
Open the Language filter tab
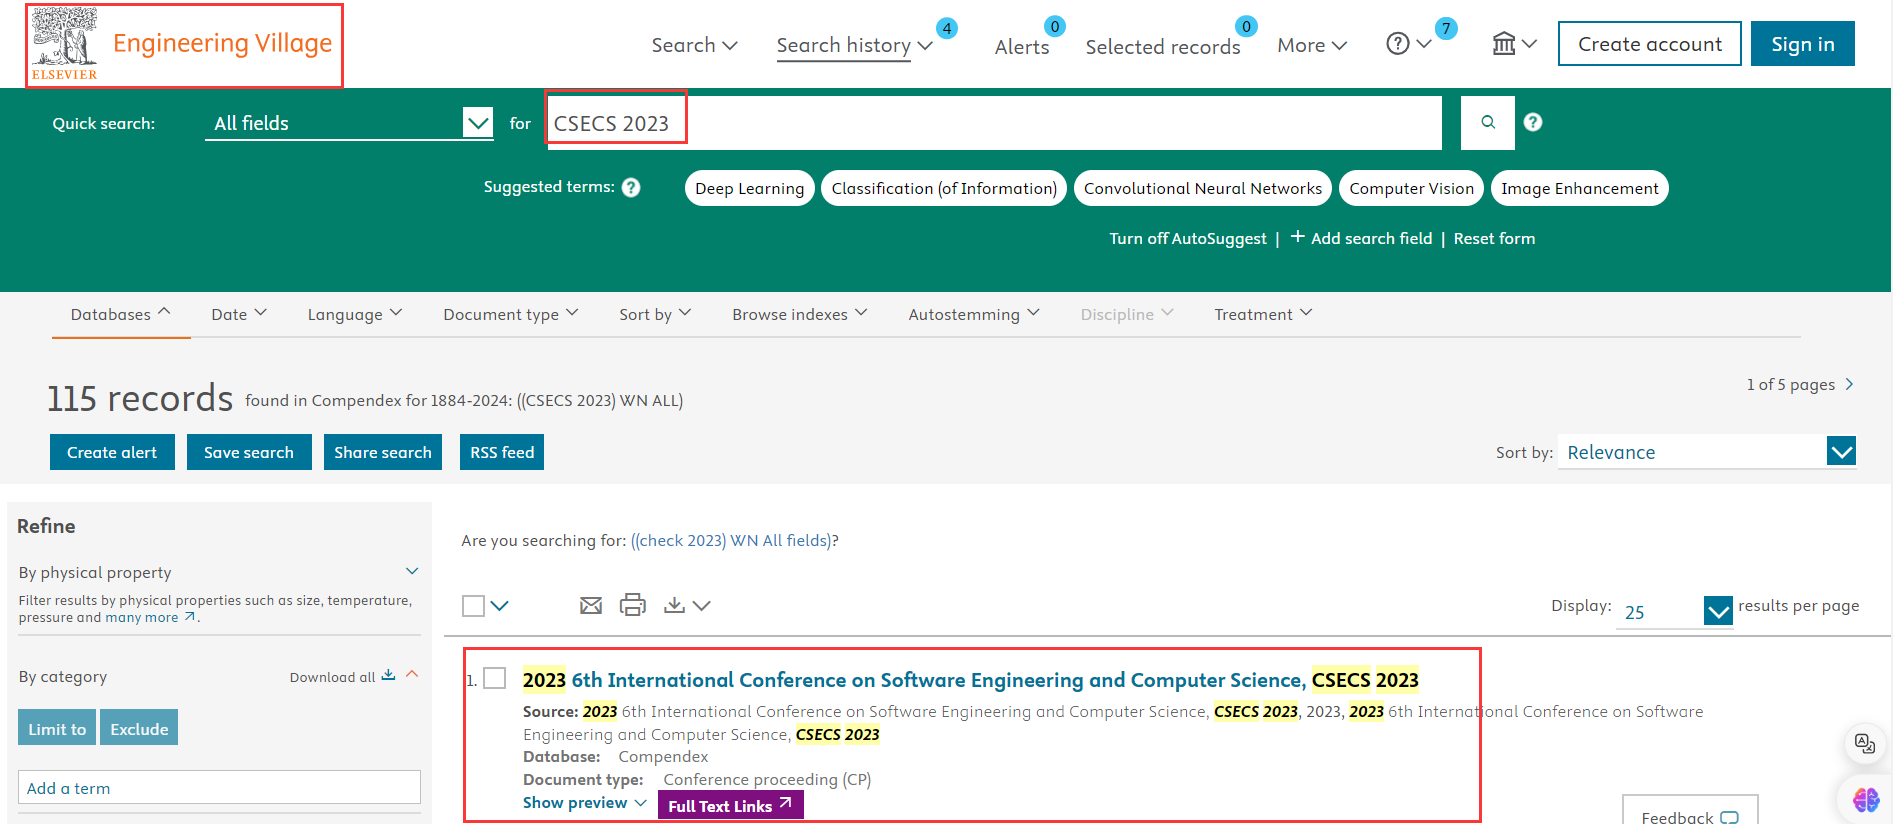coord(355,314)
